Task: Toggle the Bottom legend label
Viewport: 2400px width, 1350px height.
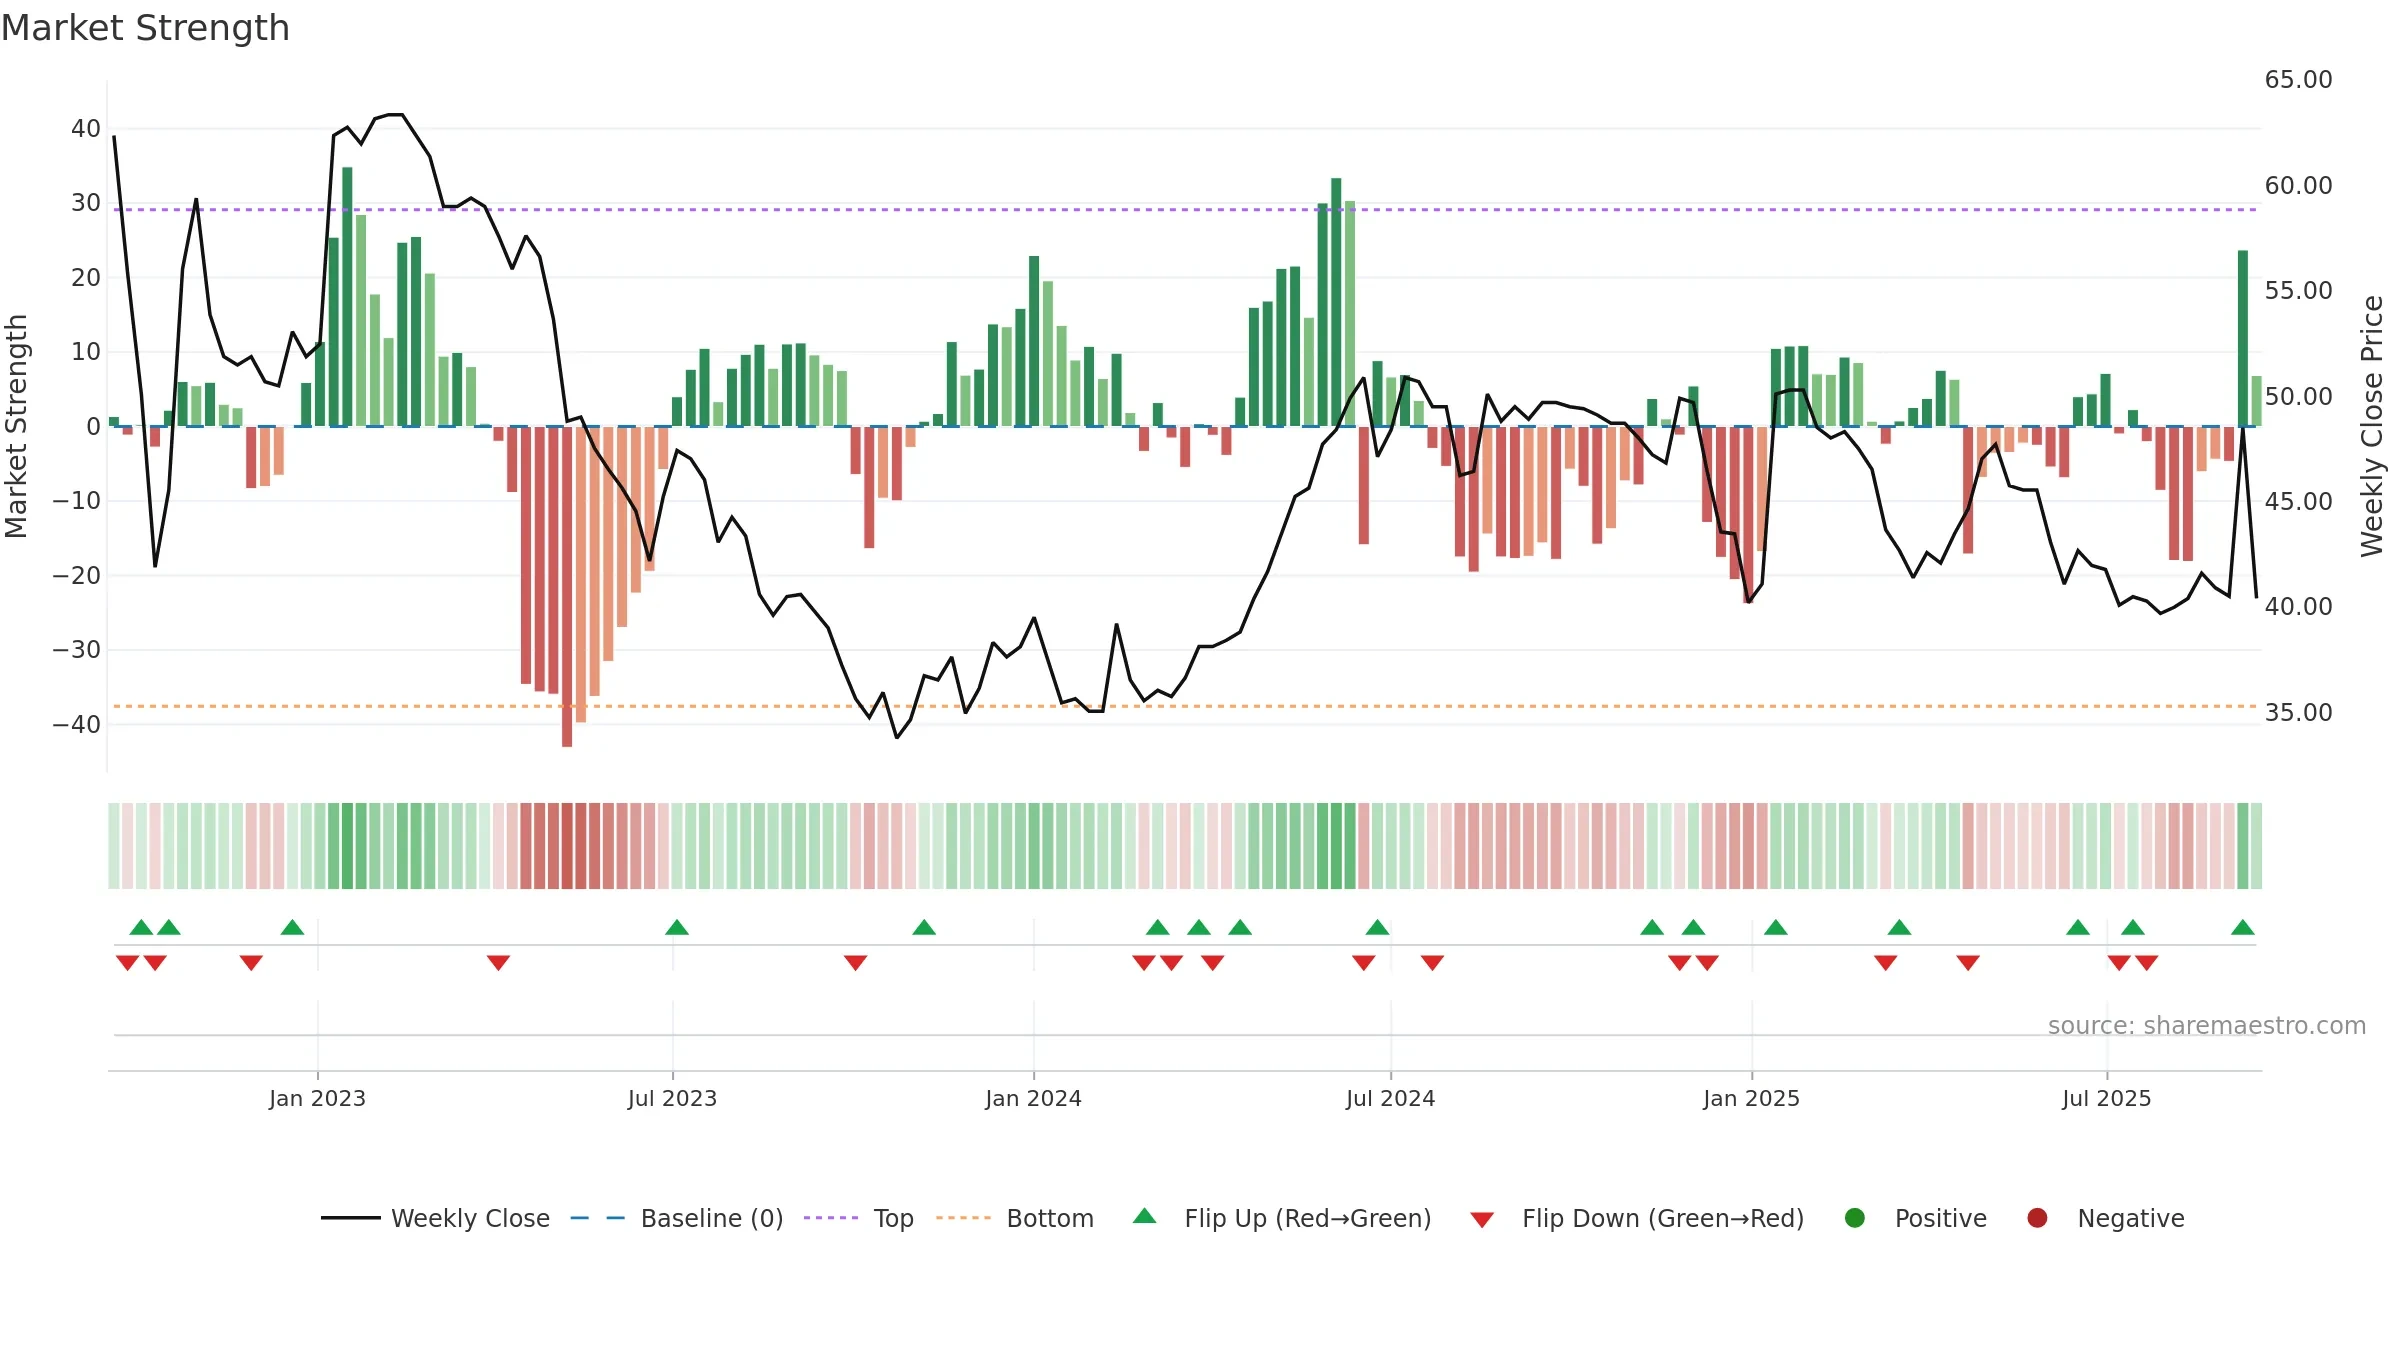Action: click(x=1050, y=1218)
